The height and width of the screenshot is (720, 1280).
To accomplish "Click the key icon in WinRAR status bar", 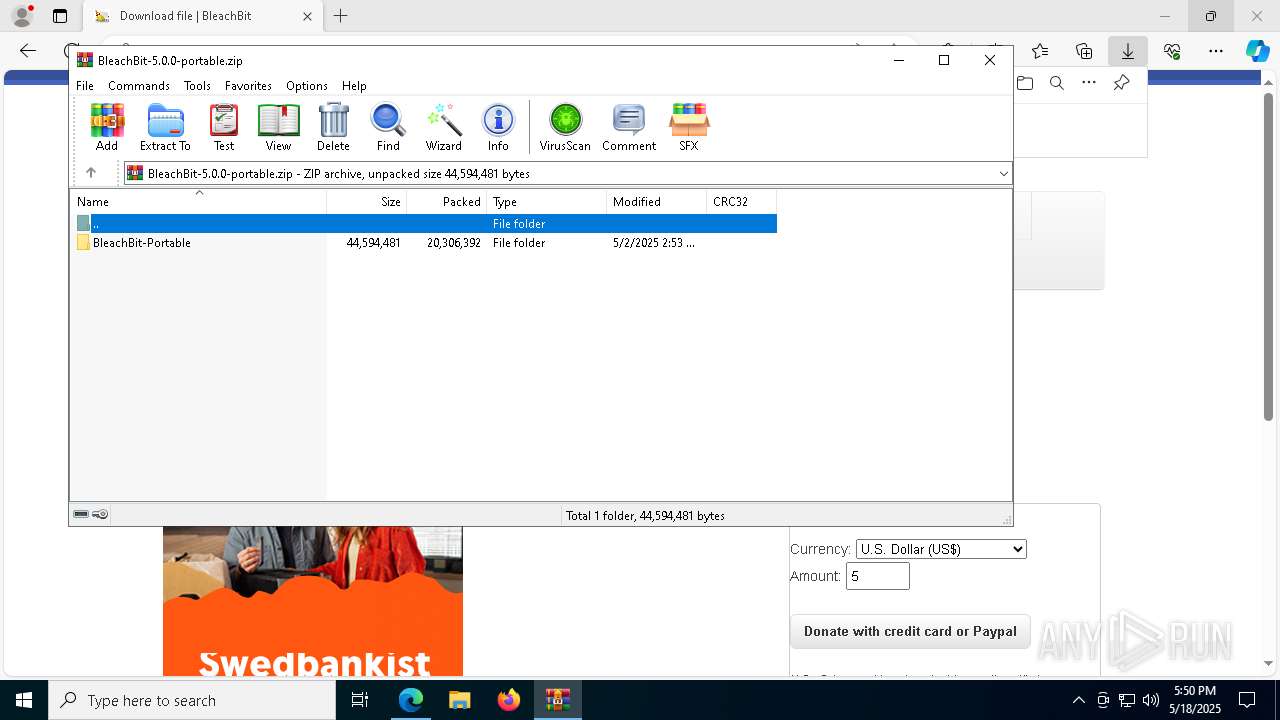I will click(x=100, y=514).
